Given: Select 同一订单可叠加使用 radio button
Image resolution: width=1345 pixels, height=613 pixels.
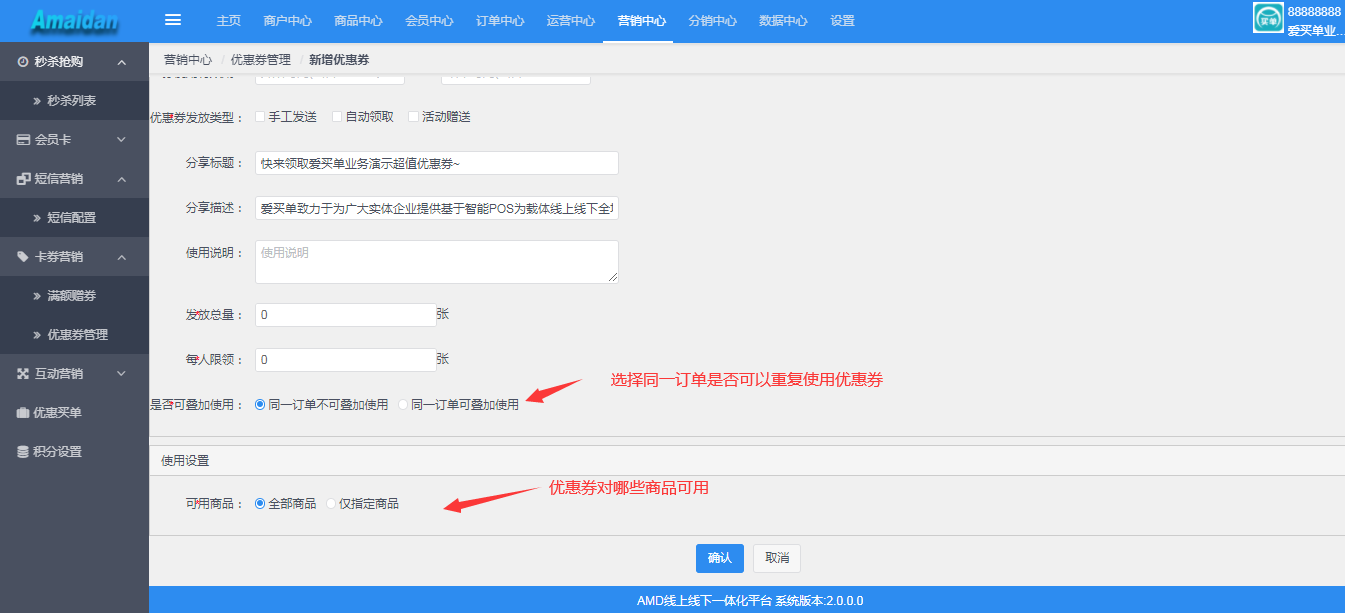Looking at the screenshot, I should pyautogui.click(x=403, y=405).
